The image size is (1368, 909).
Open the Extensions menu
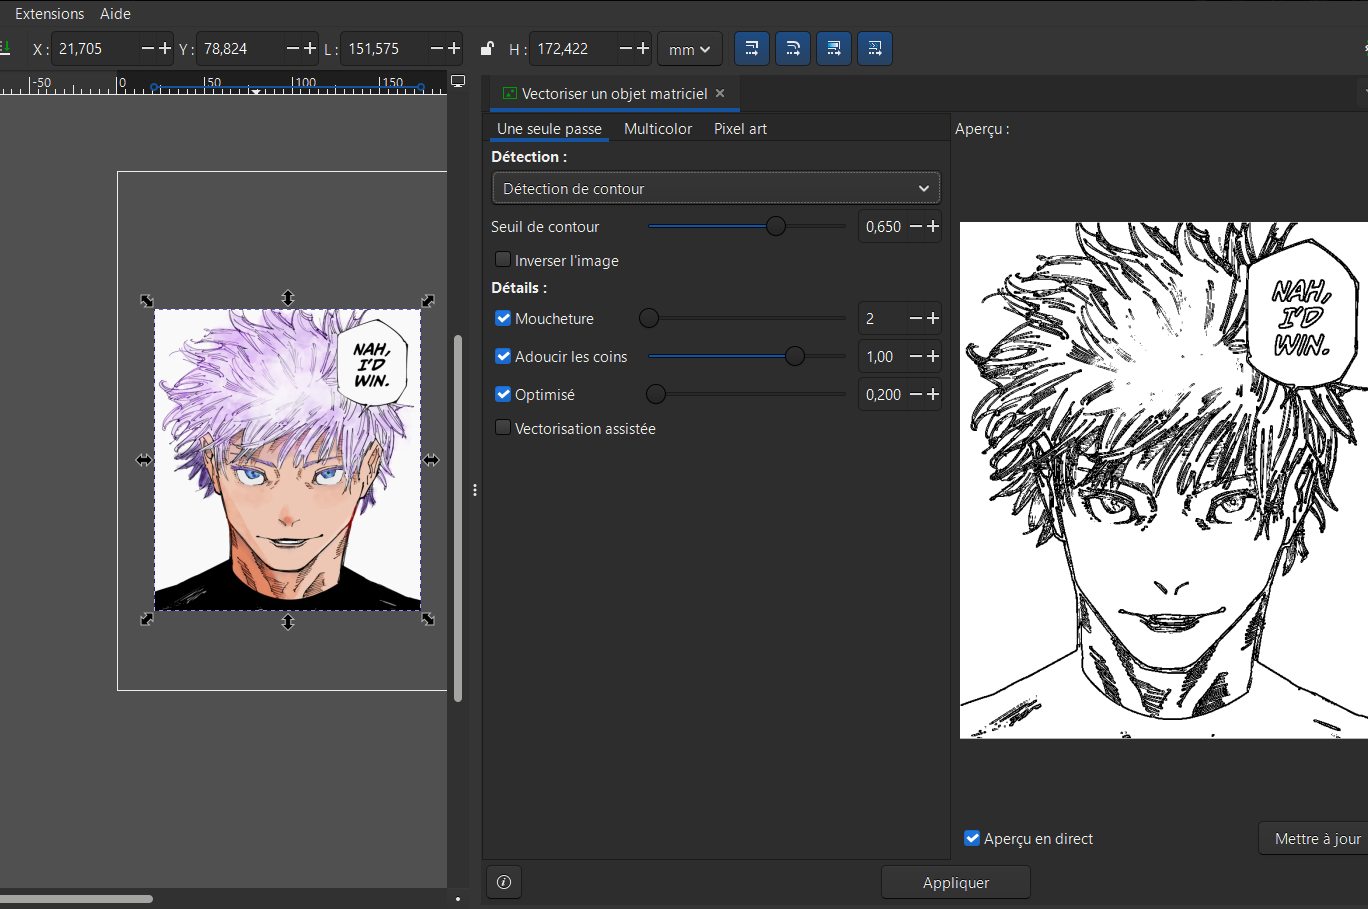[x=49, y=13]
